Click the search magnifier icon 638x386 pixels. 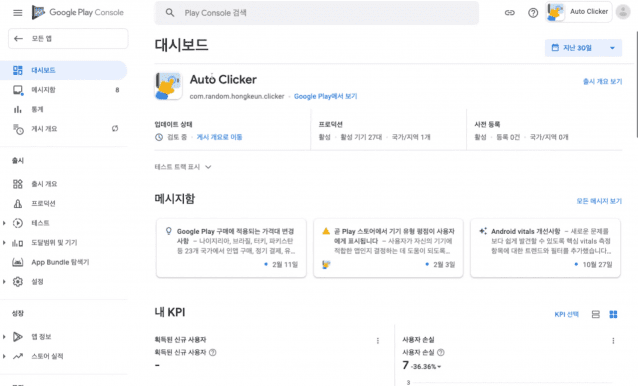(x=170, y=13)
